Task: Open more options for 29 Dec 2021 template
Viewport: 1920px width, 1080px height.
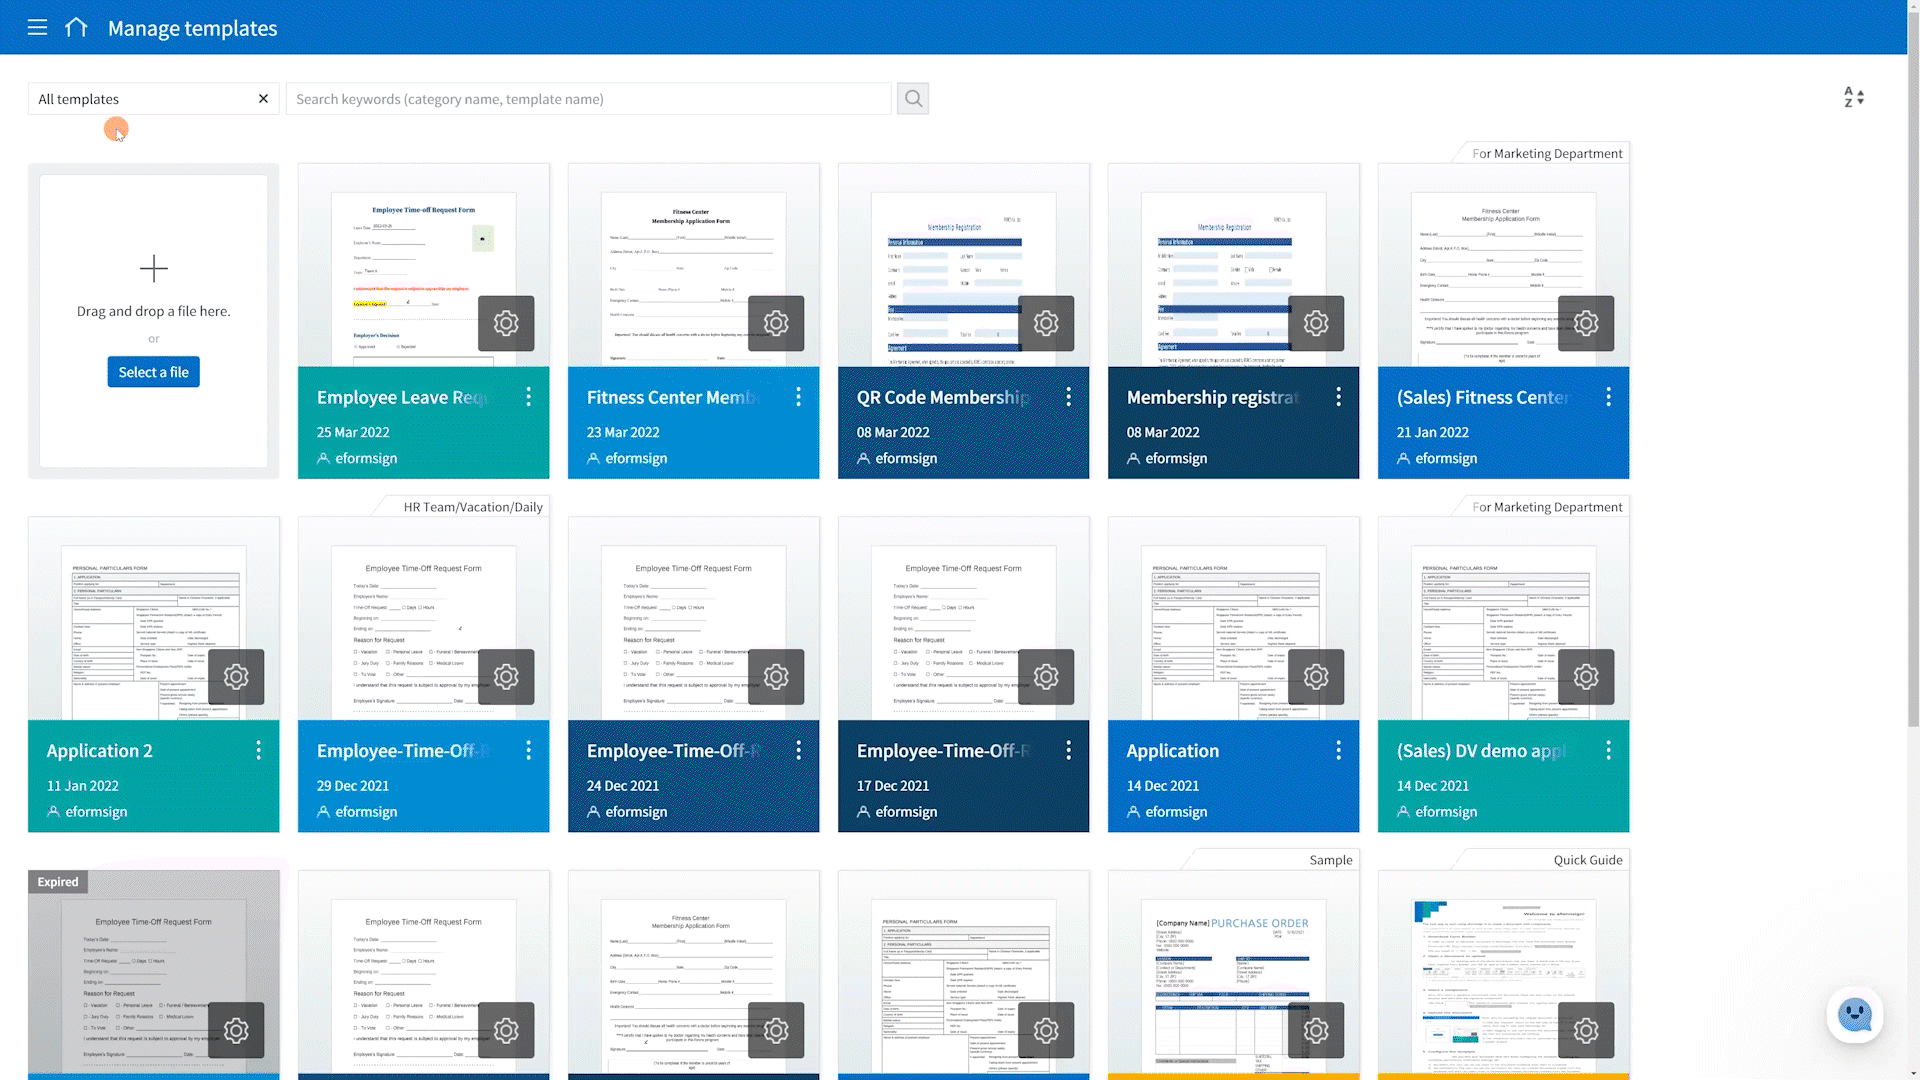Action: 528,750
